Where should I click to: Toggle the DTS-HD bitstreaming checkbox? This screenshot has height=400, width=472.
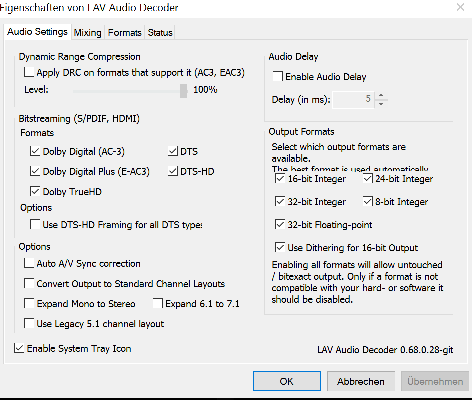173,171
